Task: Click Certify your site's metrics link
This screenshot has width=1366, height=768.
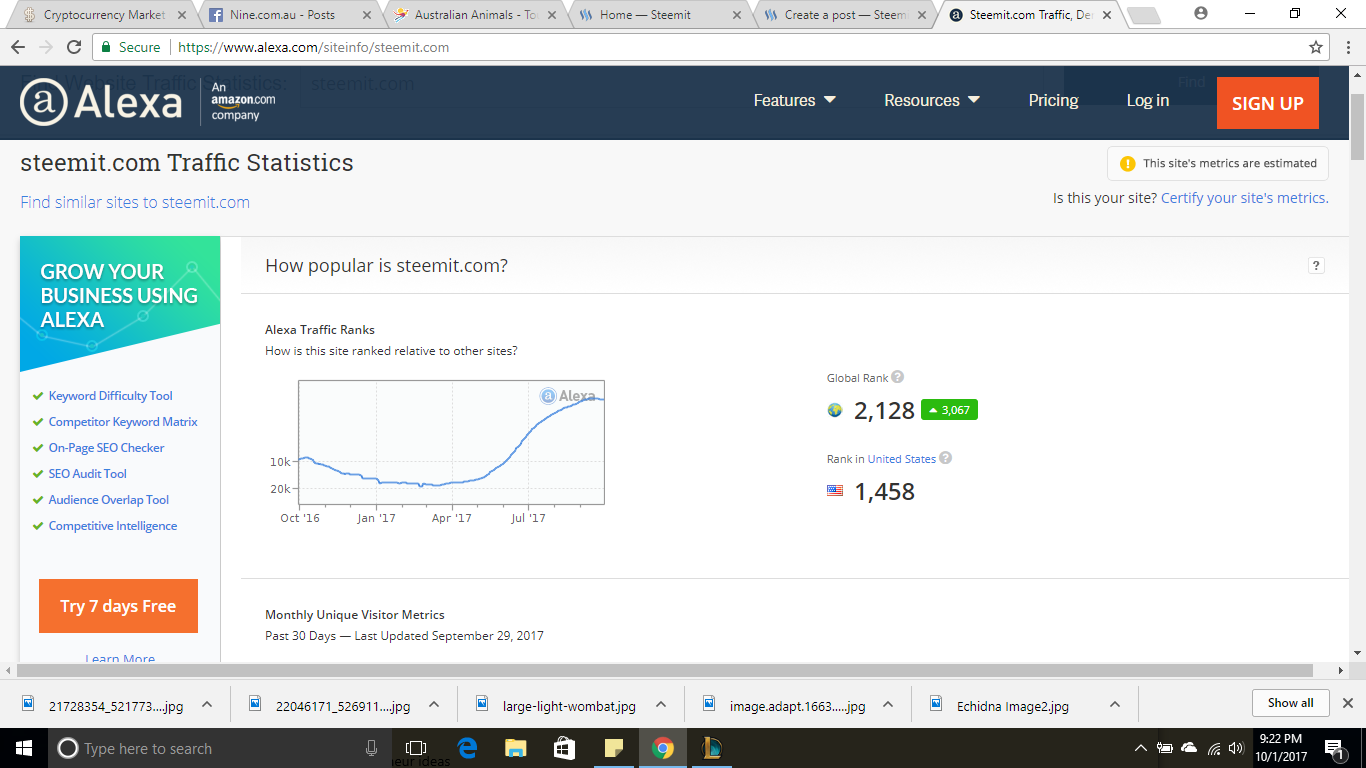Action: 1245,198
